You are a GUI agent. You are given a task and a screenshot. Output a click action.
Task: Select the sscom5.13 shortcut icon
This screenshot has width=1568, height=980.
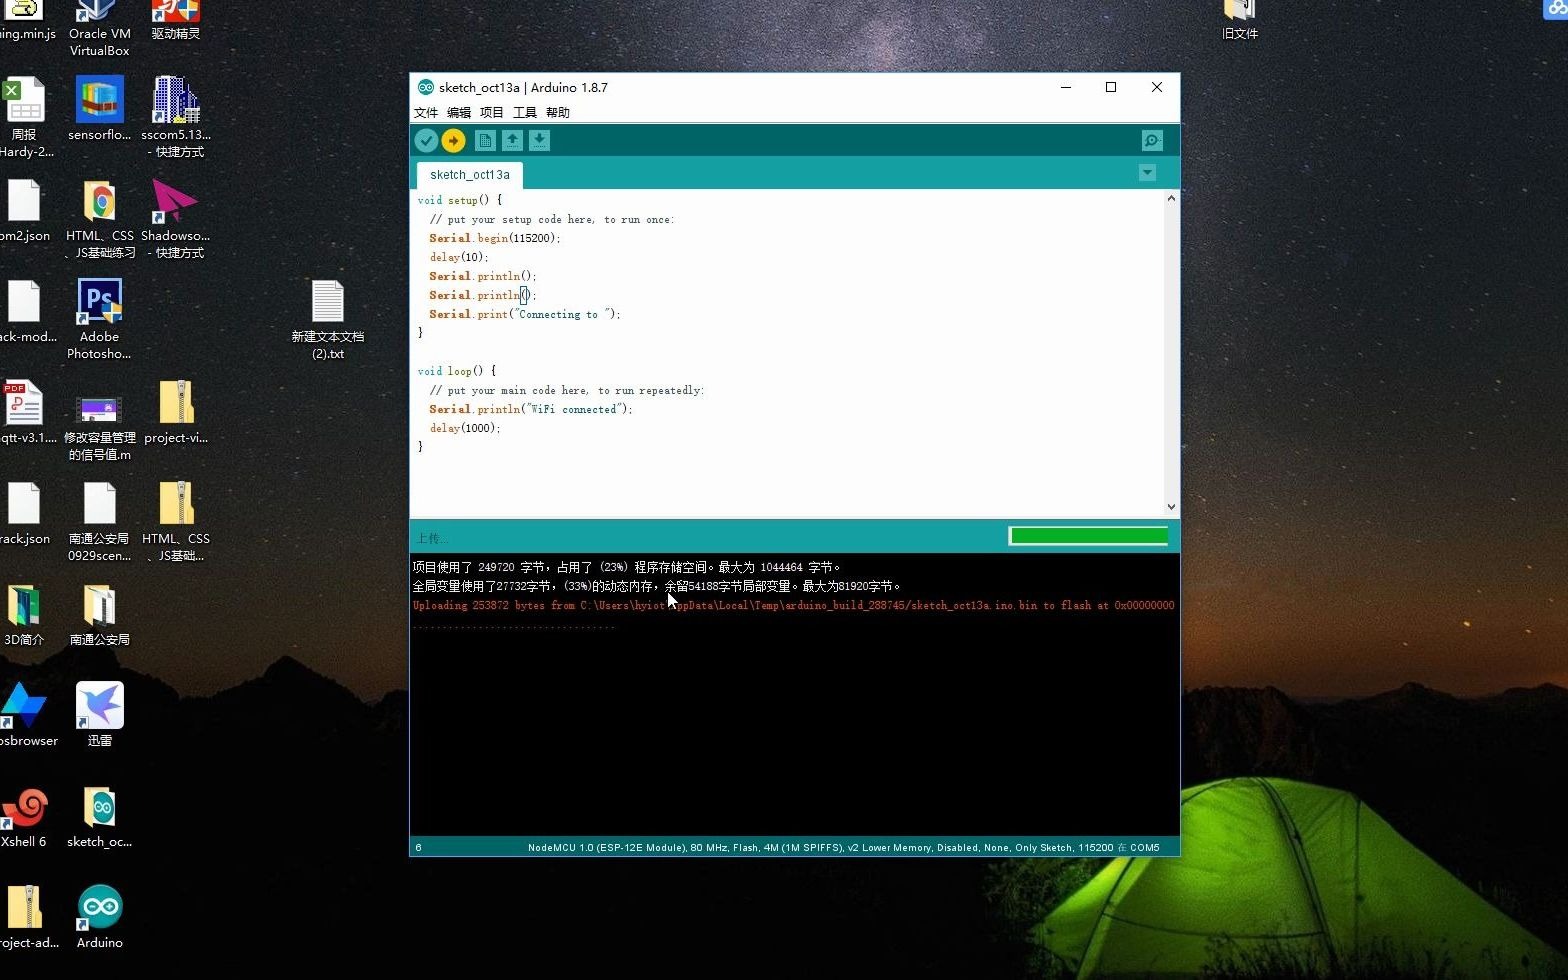pos(176,116)
